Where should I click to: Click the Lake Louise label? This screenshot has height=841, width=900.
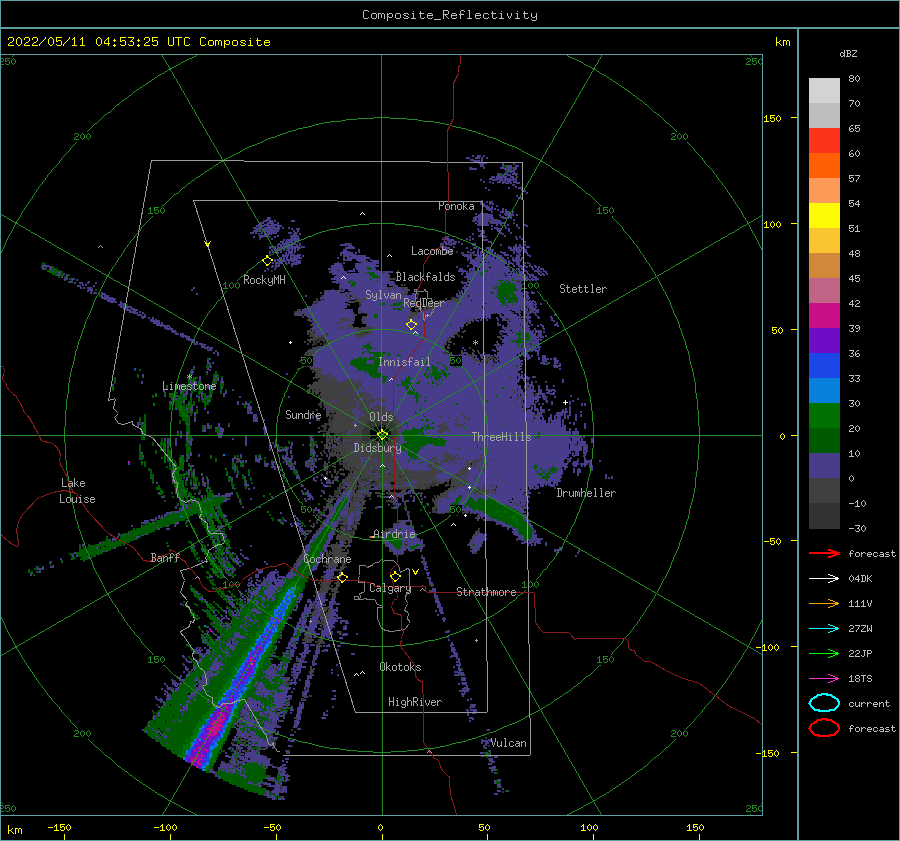pos(77,491)
